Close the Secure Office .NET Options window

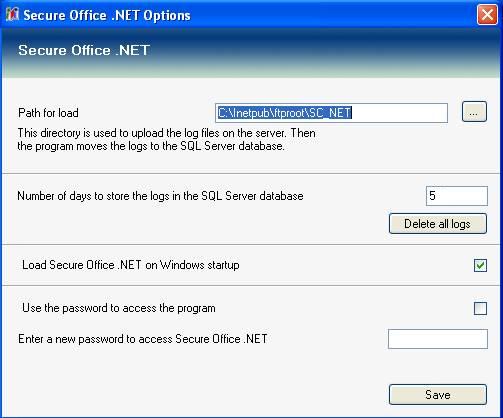(487, 15)
